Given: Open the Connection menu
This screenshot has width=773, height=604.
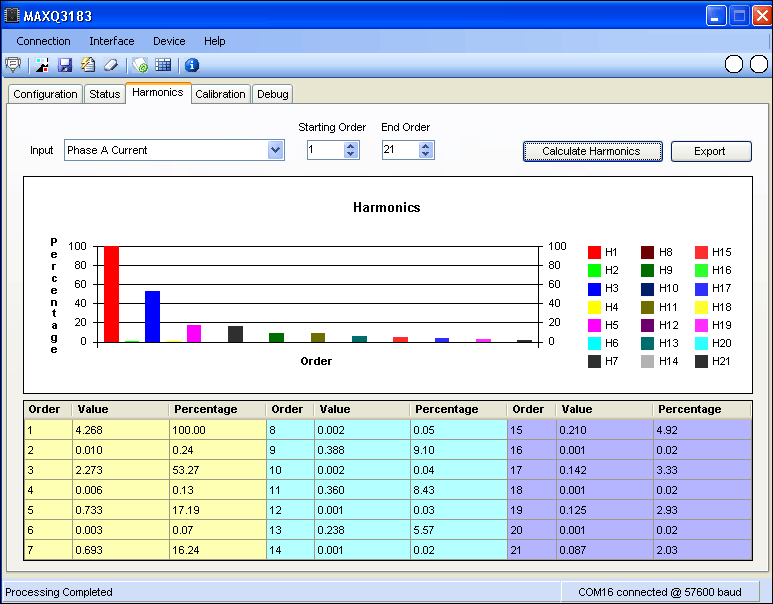Looking at the screenshot, I should tap(43, 41).
